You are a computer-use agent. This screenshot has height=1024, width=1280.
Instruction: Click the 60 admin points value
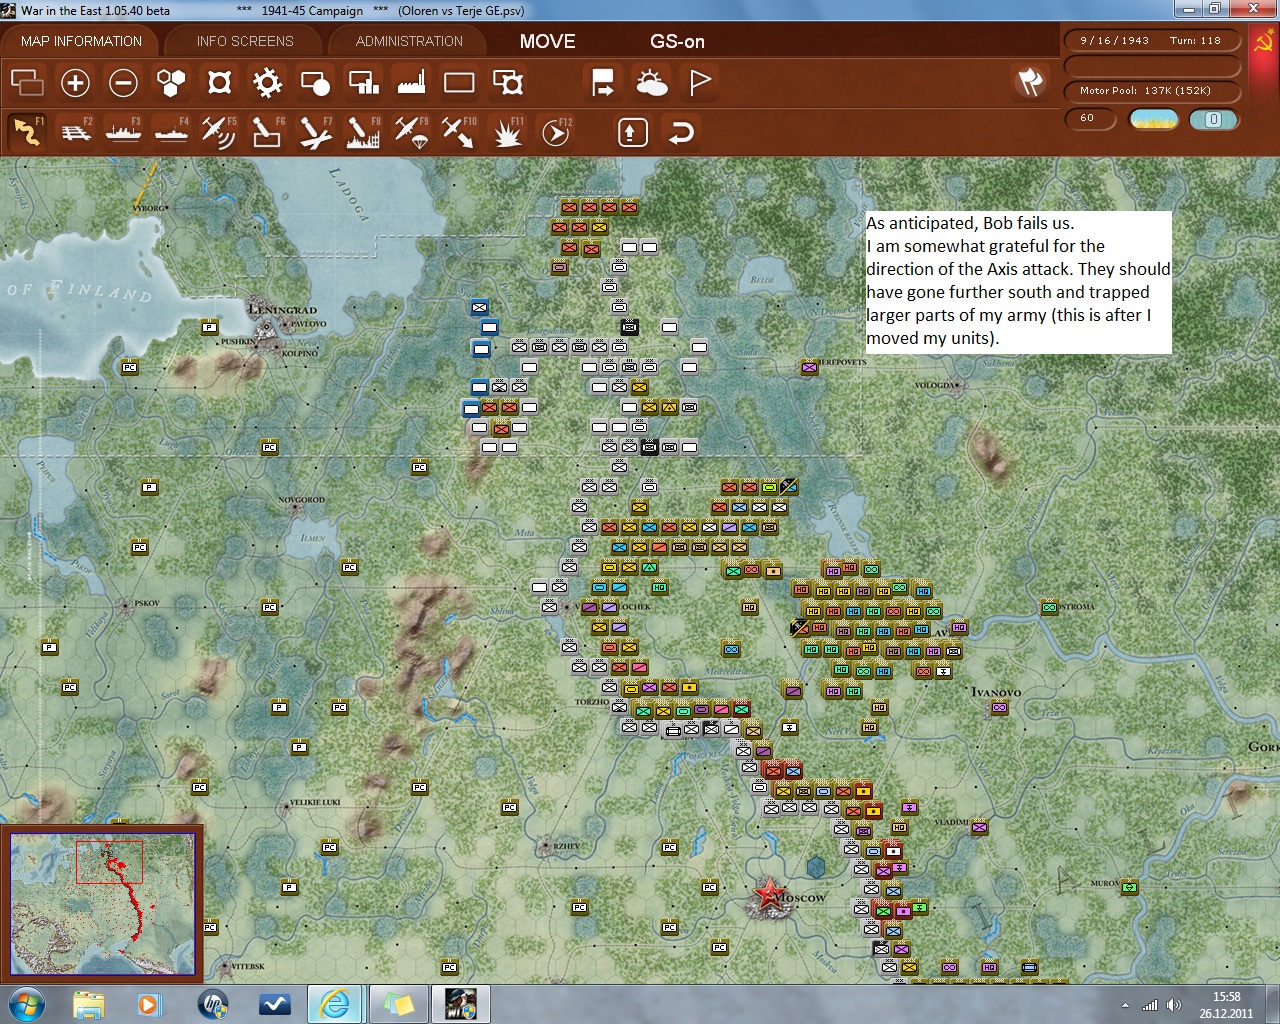(x=1089, y=118)
